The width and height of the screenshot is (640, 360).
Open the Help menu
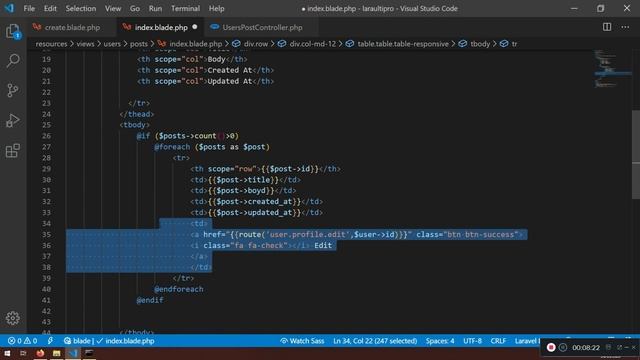(216, 8)
